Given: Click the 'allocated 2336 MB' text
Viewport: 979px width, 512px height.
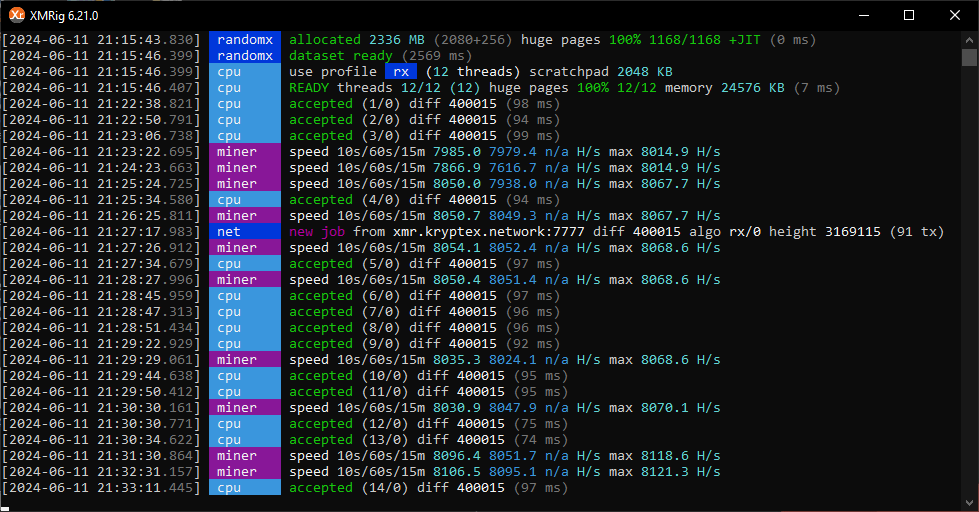Looking at the screenshot, I should pyautogui.click(x=357, y=40).
